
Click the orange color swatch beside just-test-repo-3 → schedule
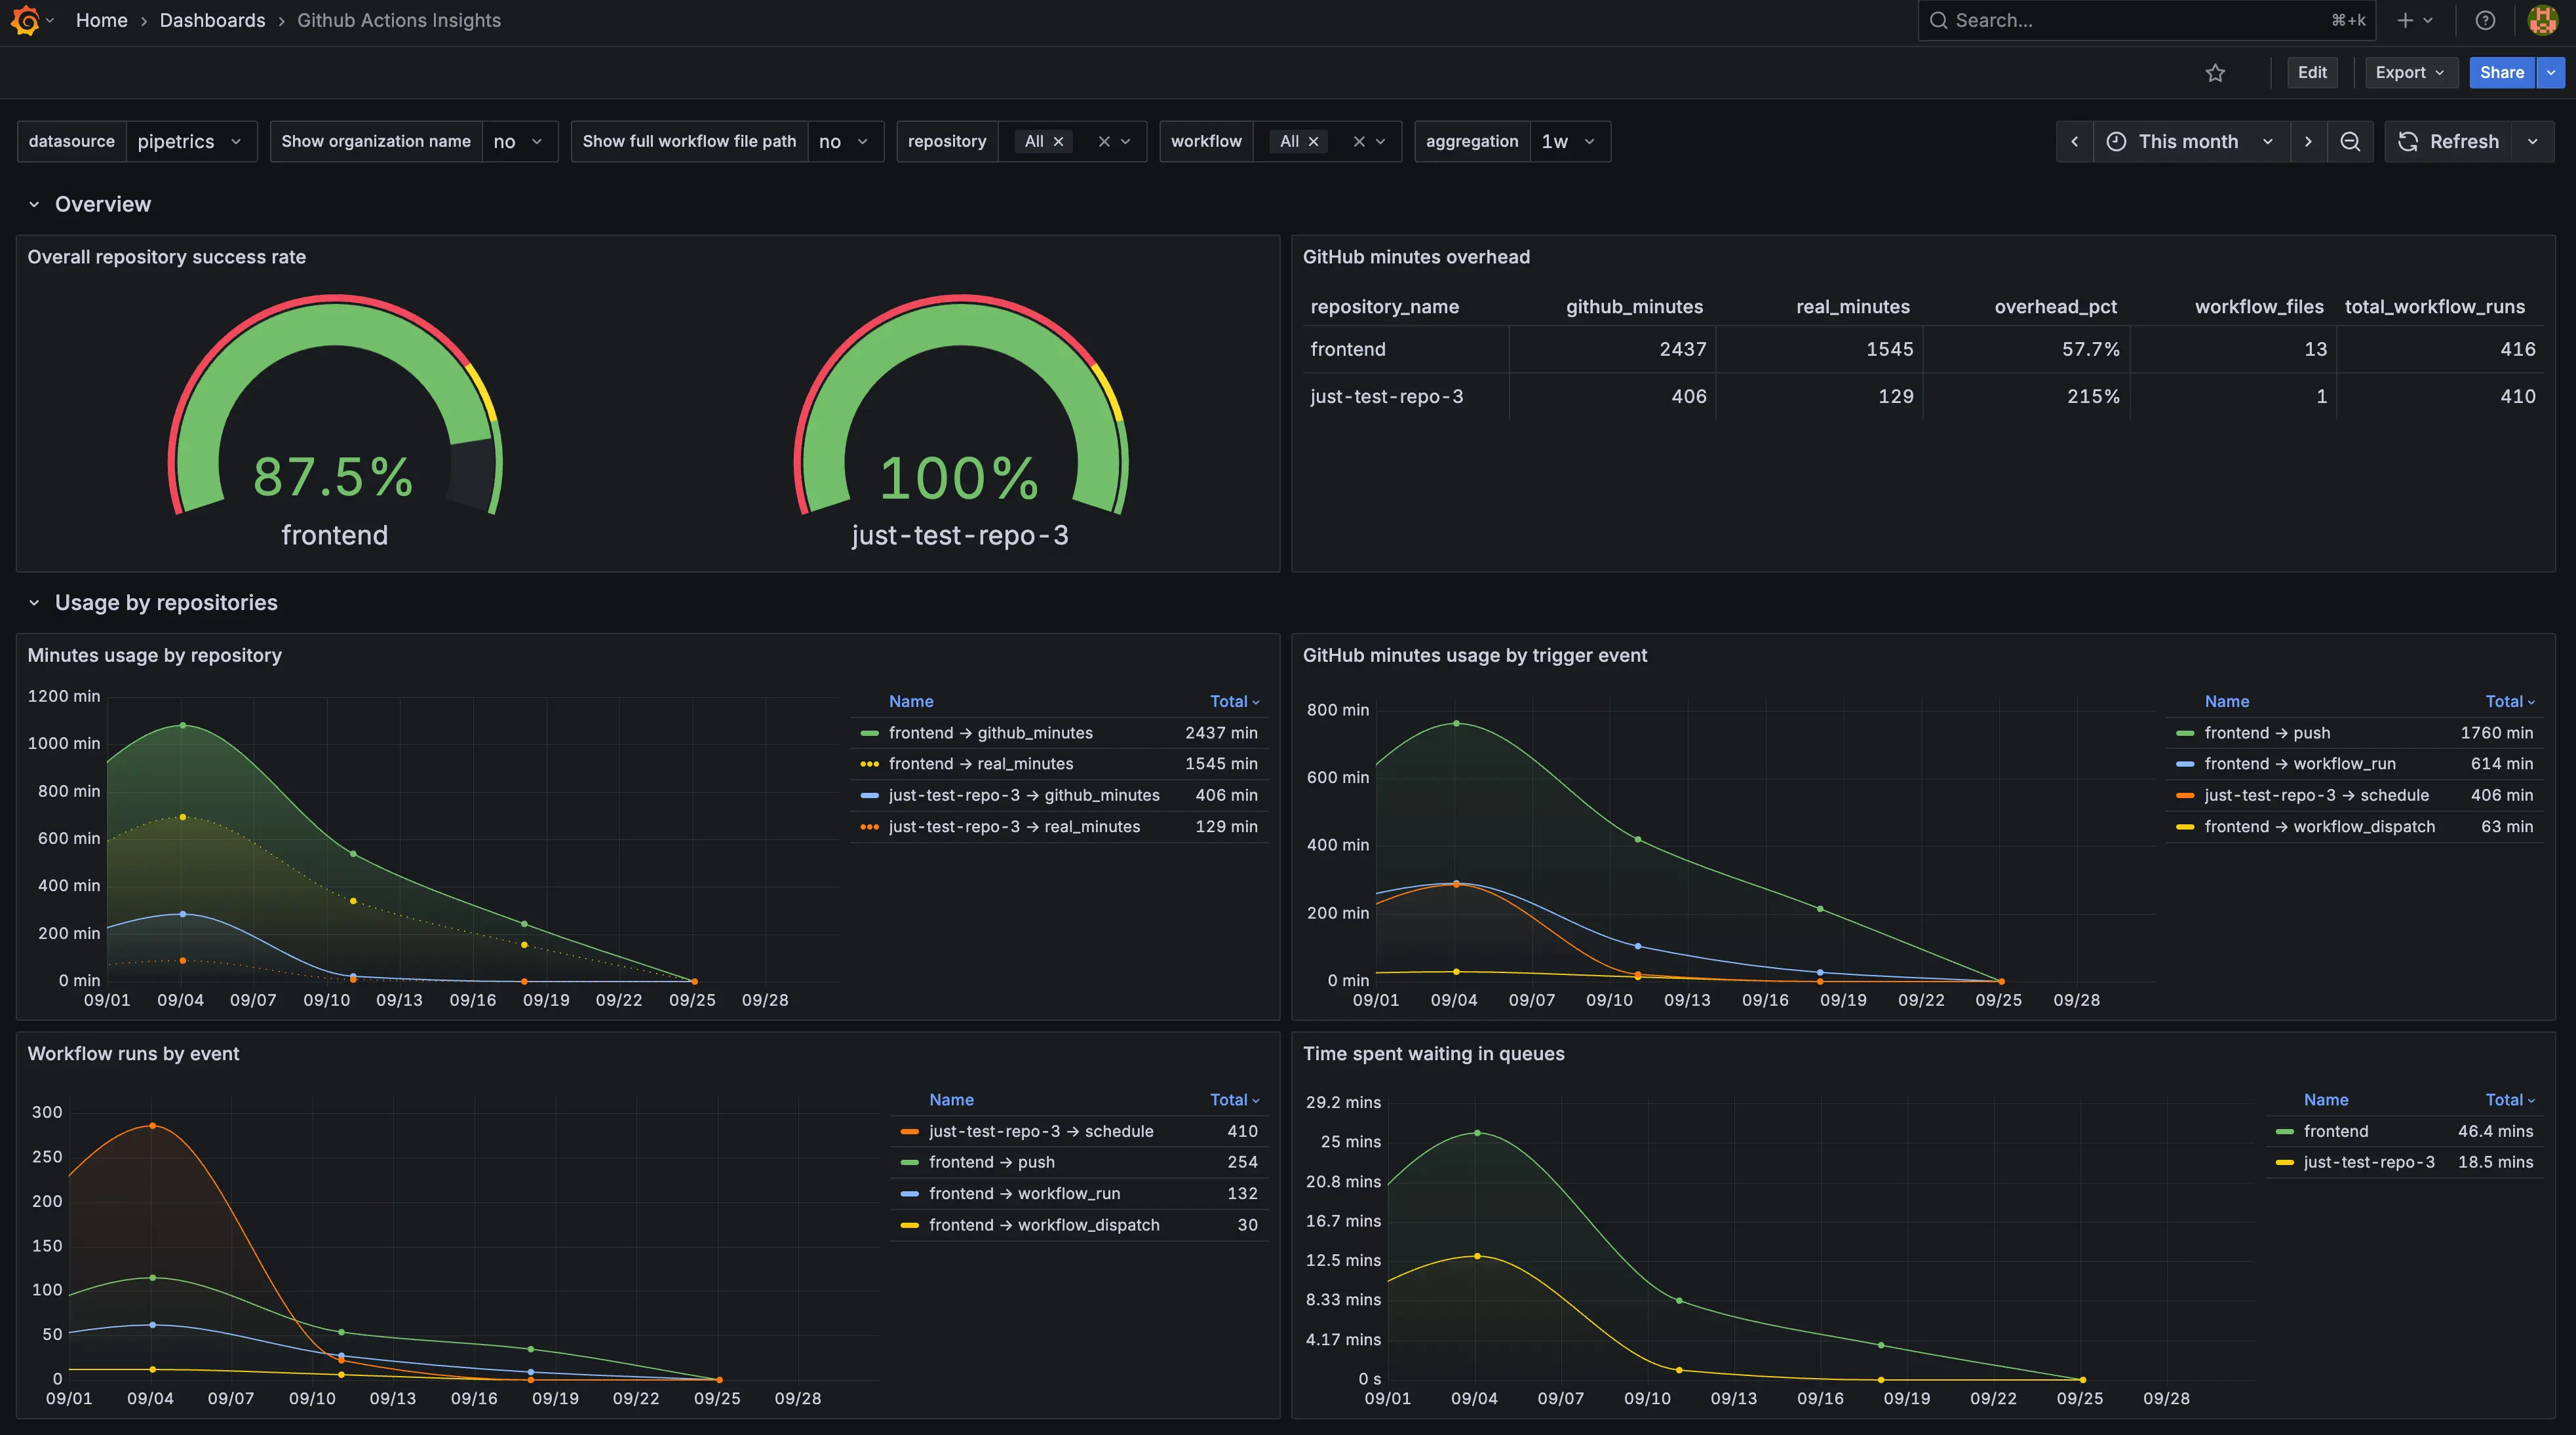pyautogui.click(x=909, y=1131)
